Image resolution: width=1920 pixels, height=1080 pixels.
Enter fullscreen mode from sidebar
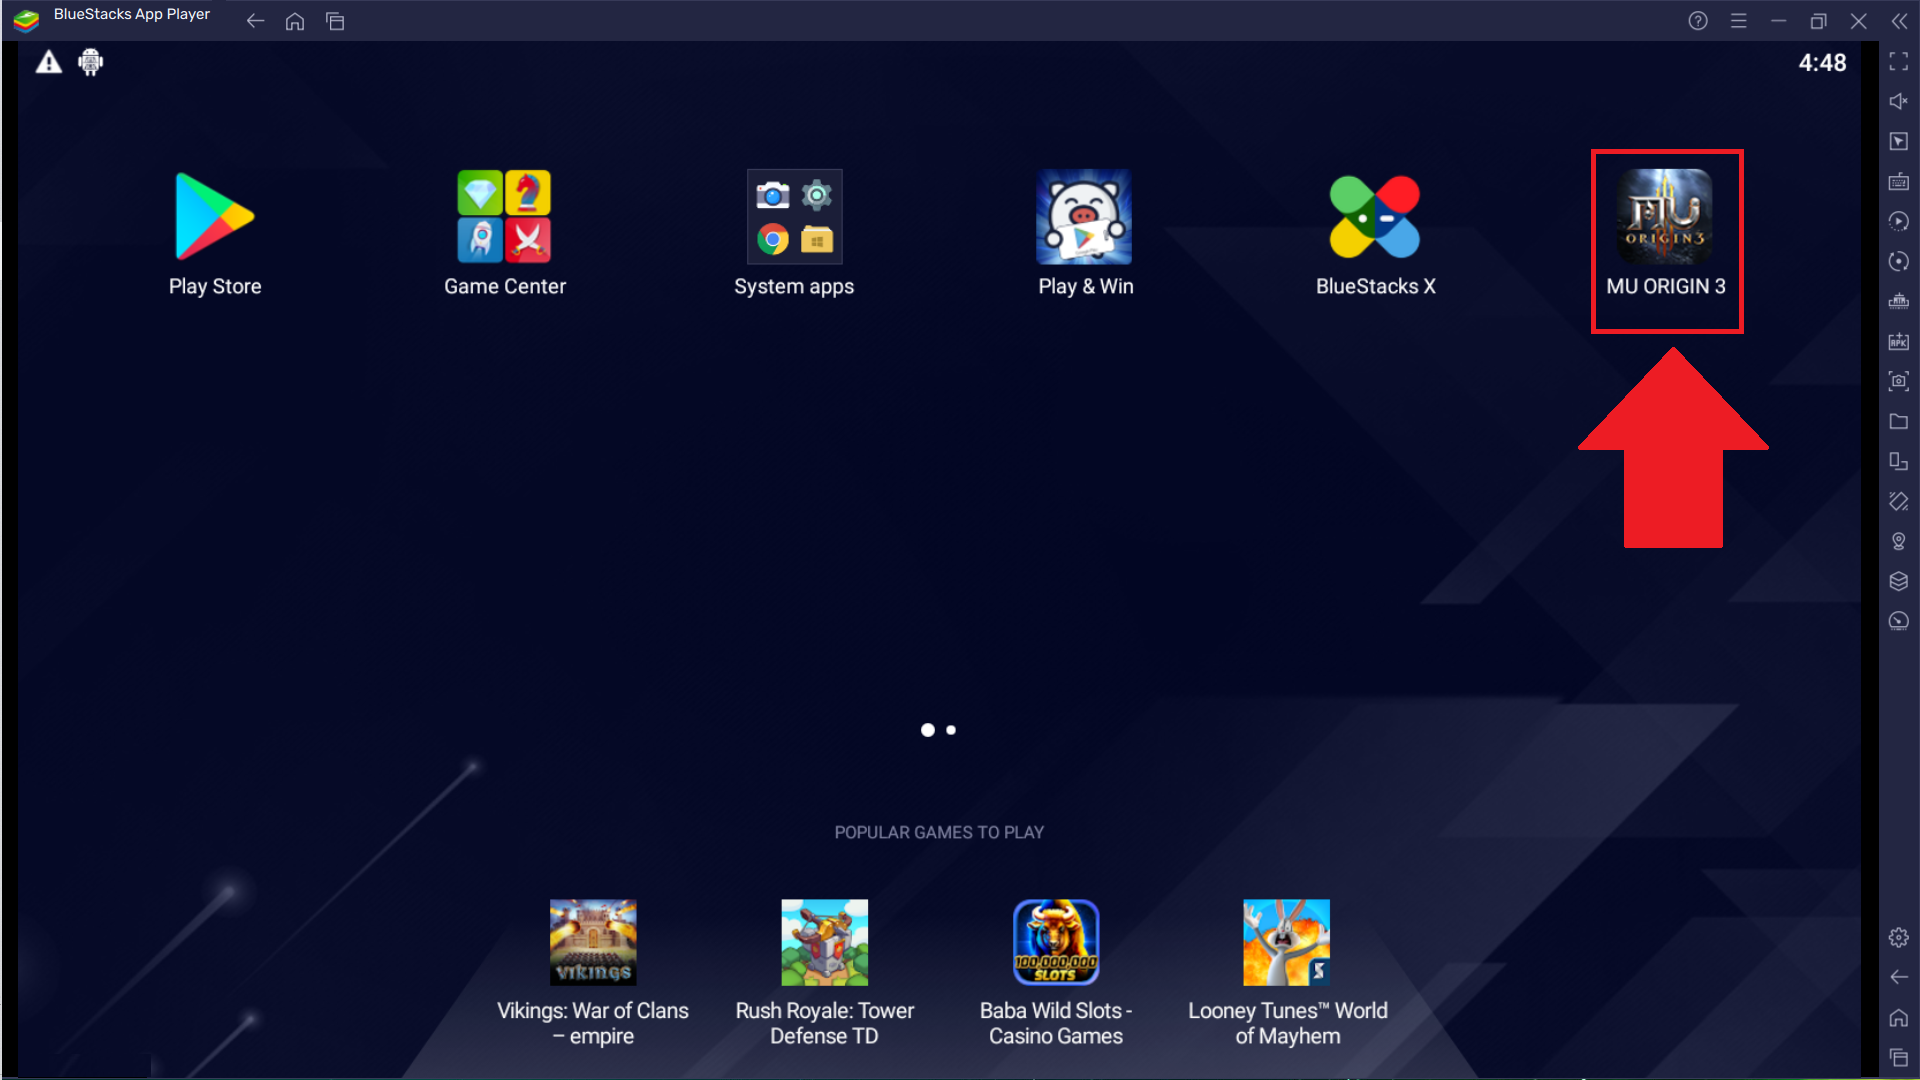[x=1899, y=62]
